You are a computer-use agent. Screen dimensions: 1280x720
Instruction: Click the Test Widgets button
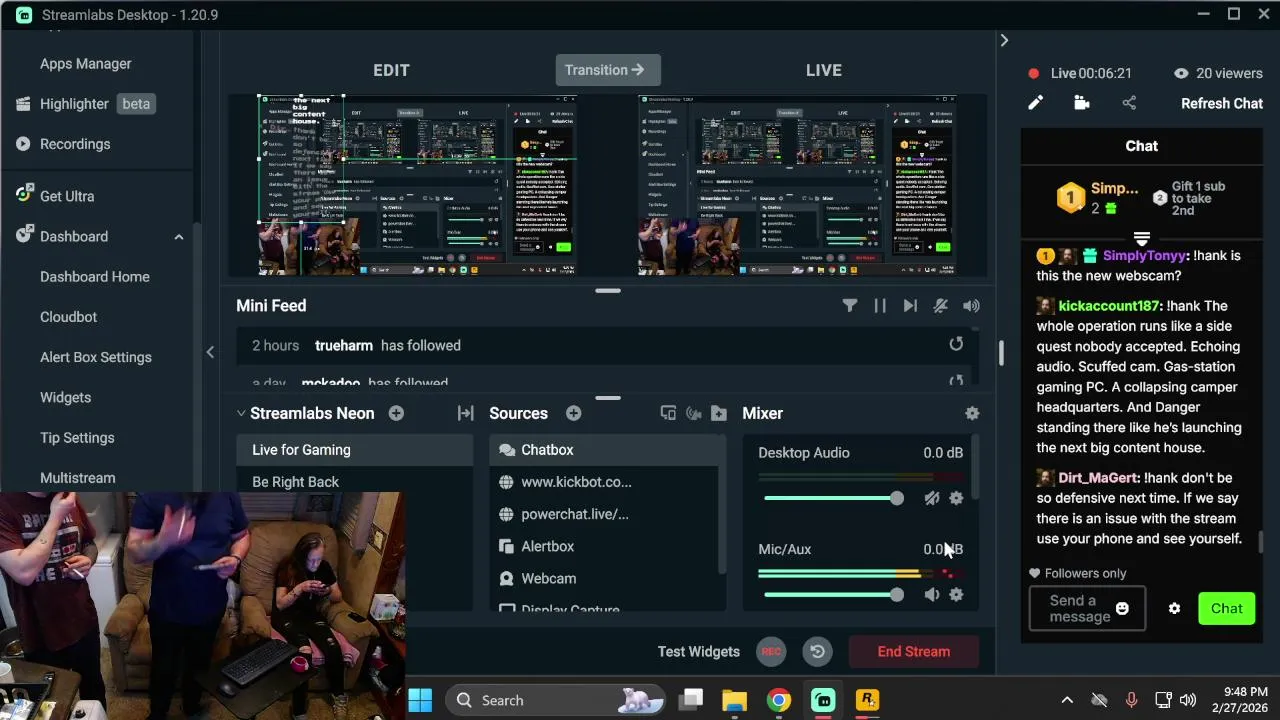coord(699,652)
